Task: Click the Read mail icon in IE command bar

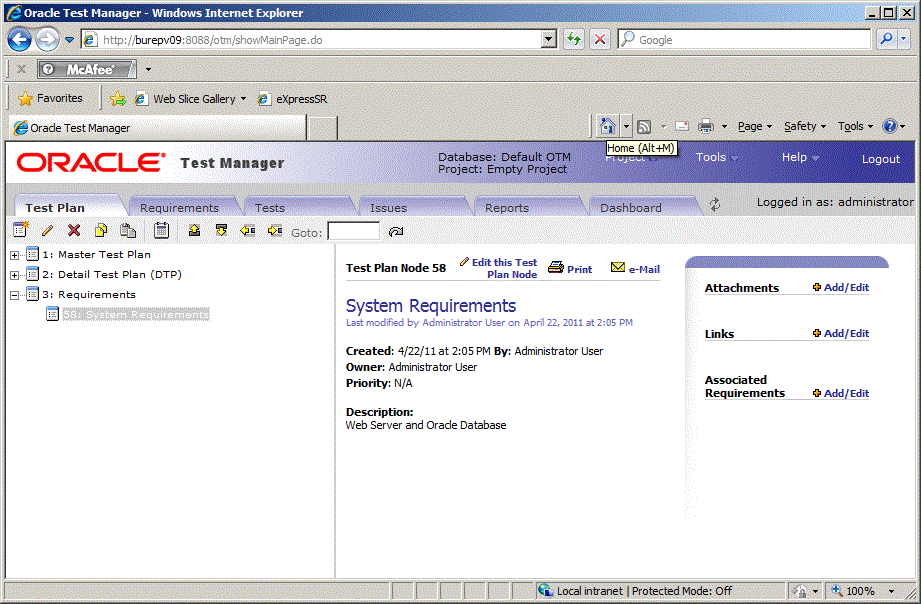Action: 682,126
